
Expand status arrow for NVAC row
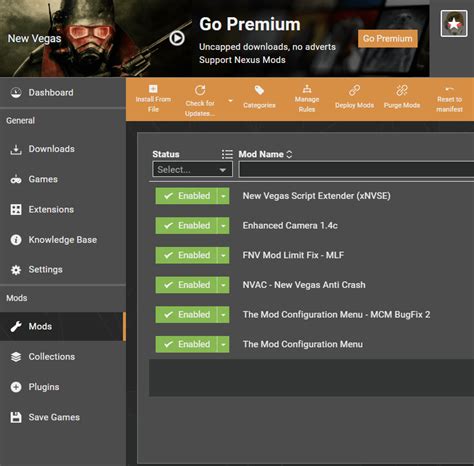223,285
